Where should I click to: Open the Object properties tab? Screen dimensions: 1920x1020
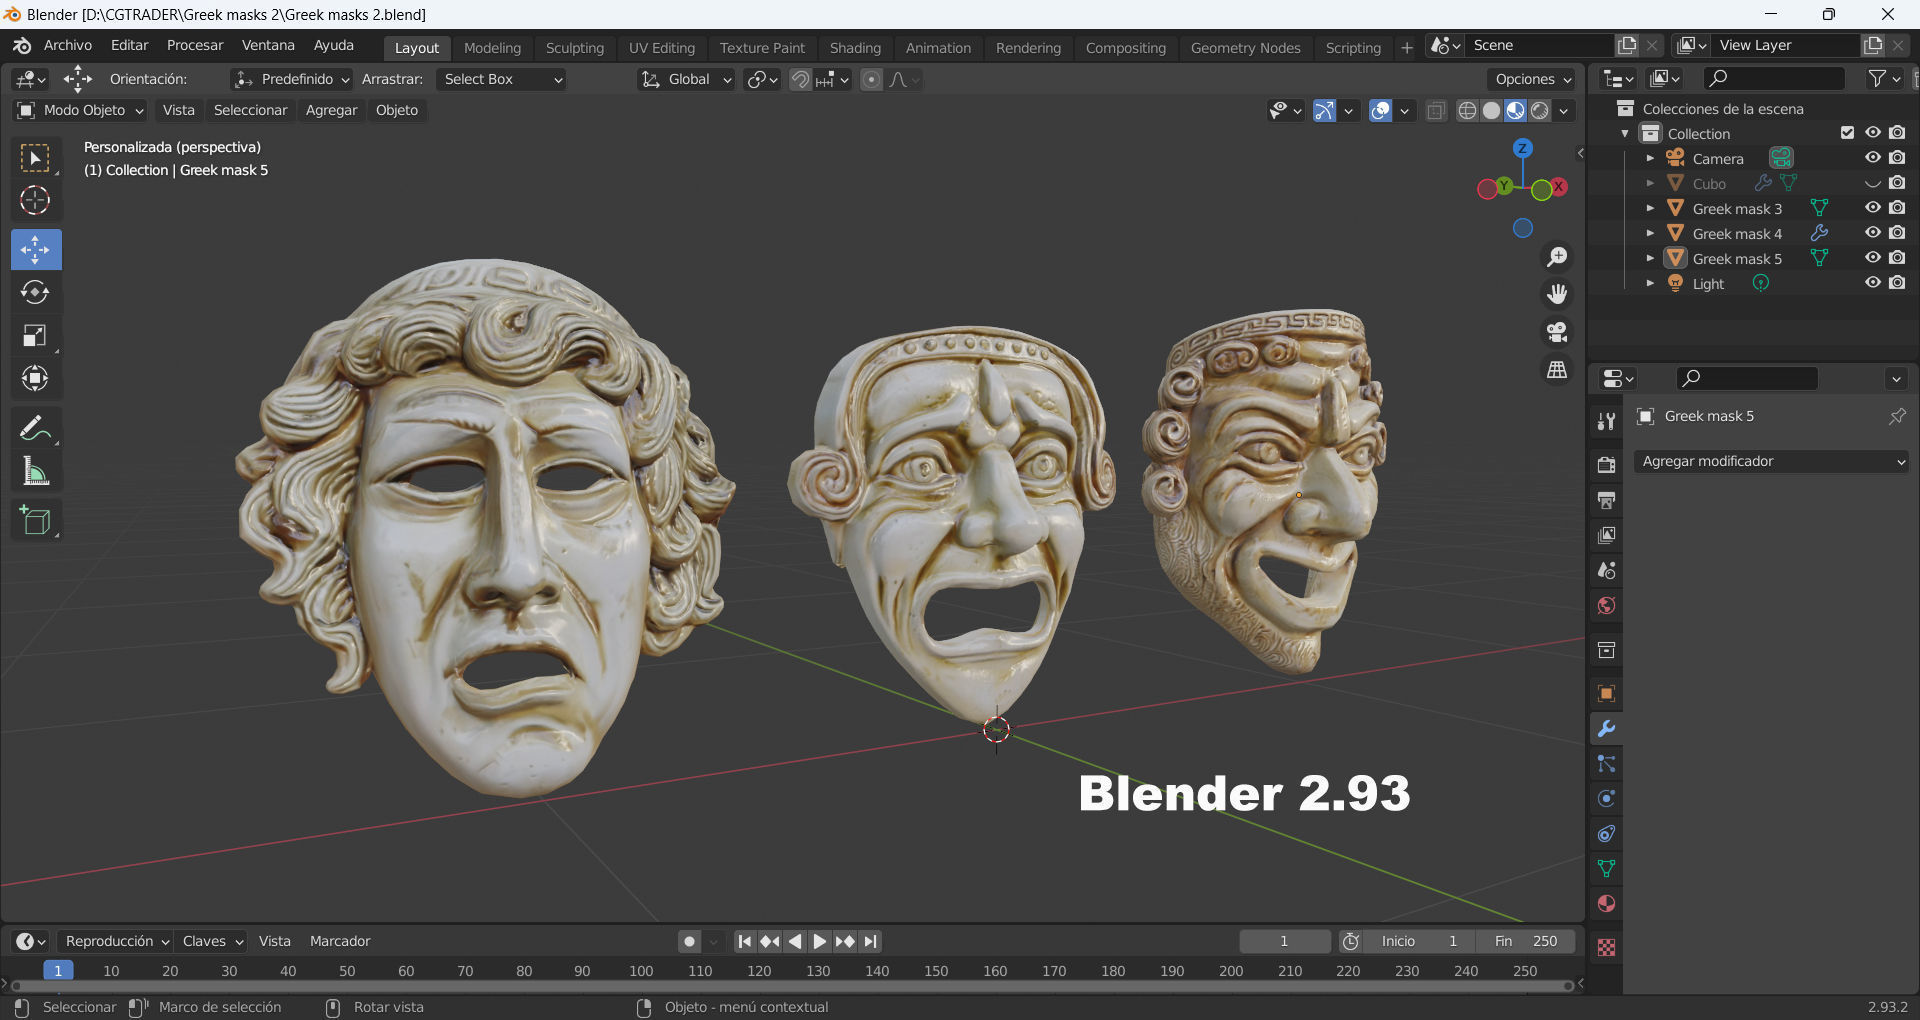pos(1606,694)
